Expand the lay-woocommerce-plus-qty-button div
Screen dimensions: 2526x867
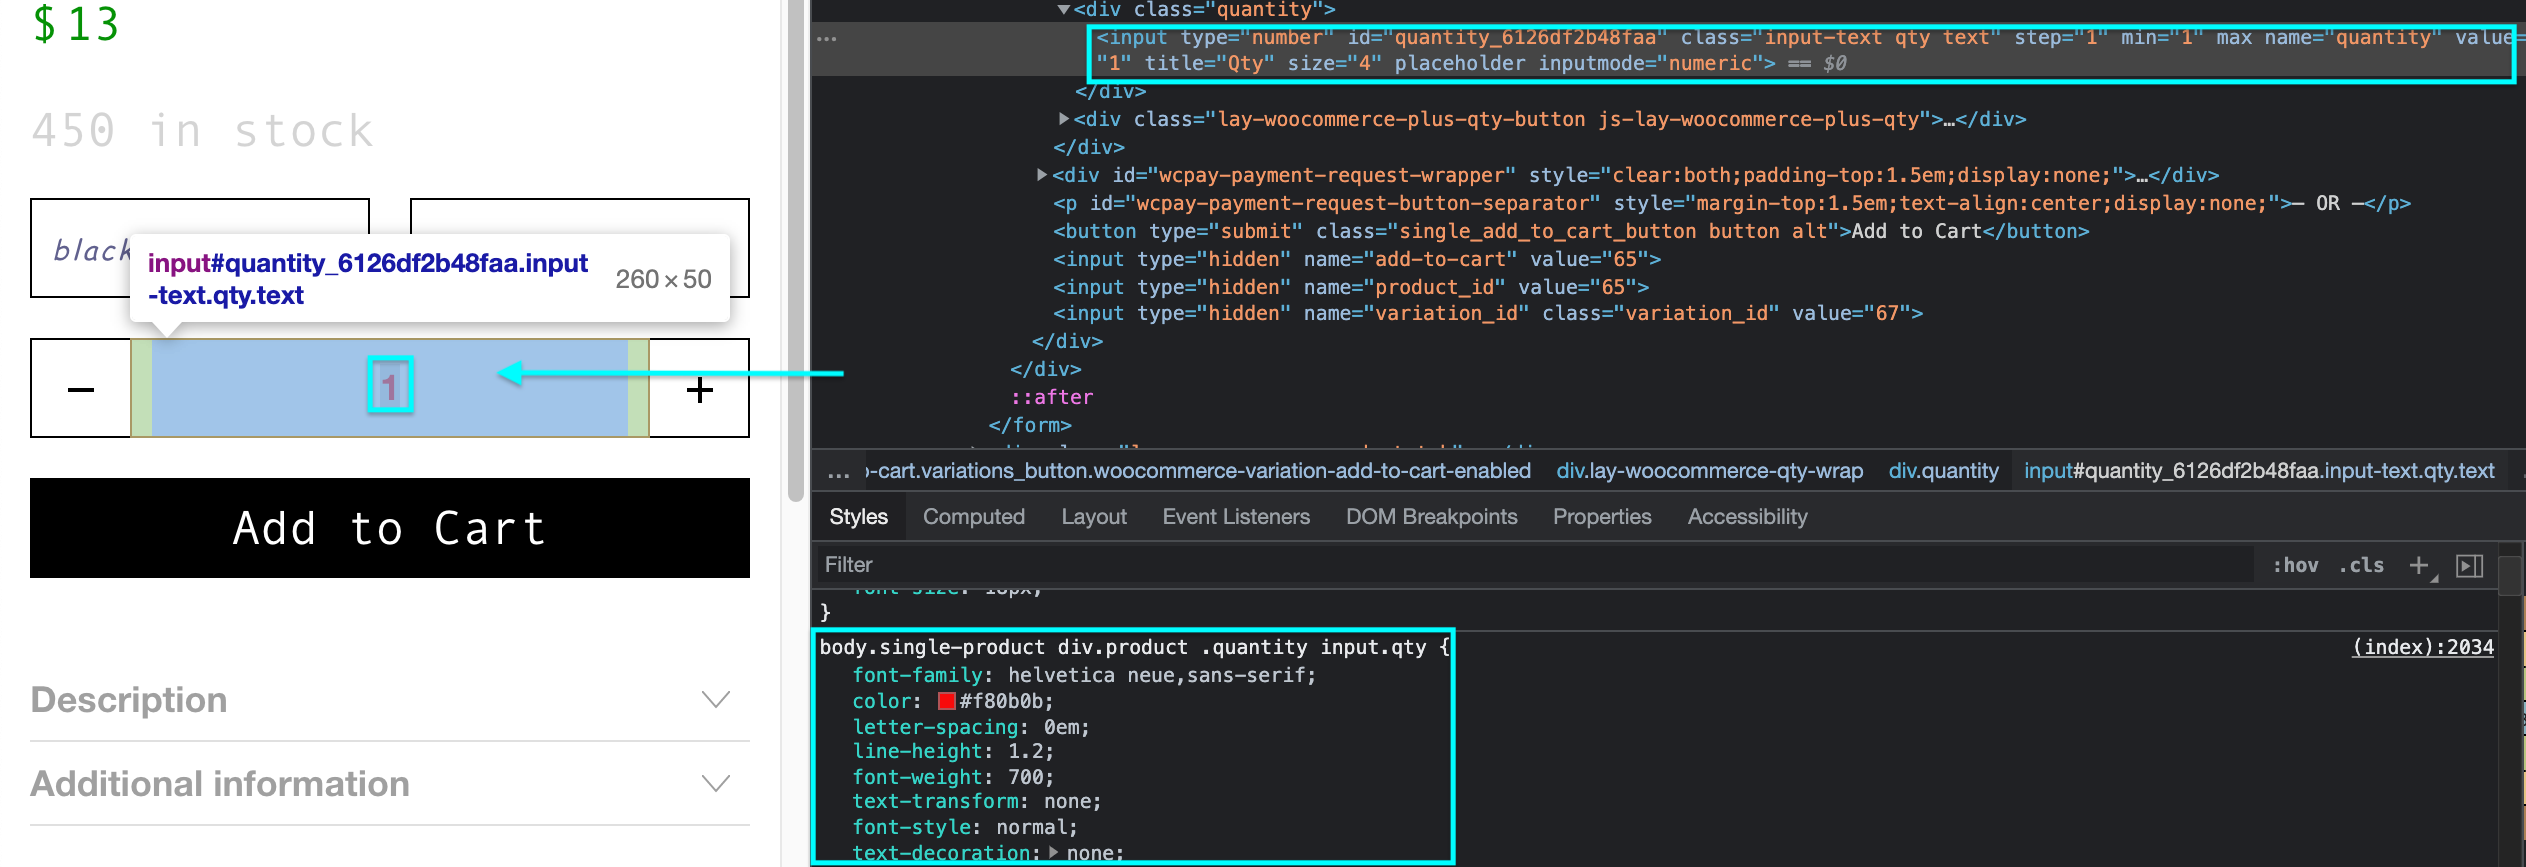point(1063,119)
